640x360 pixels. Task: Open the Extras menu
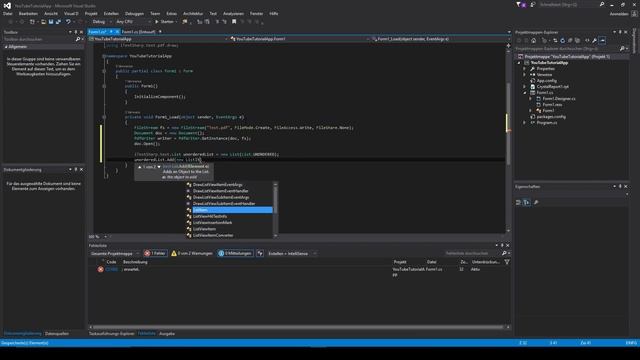tap(171, 13)
